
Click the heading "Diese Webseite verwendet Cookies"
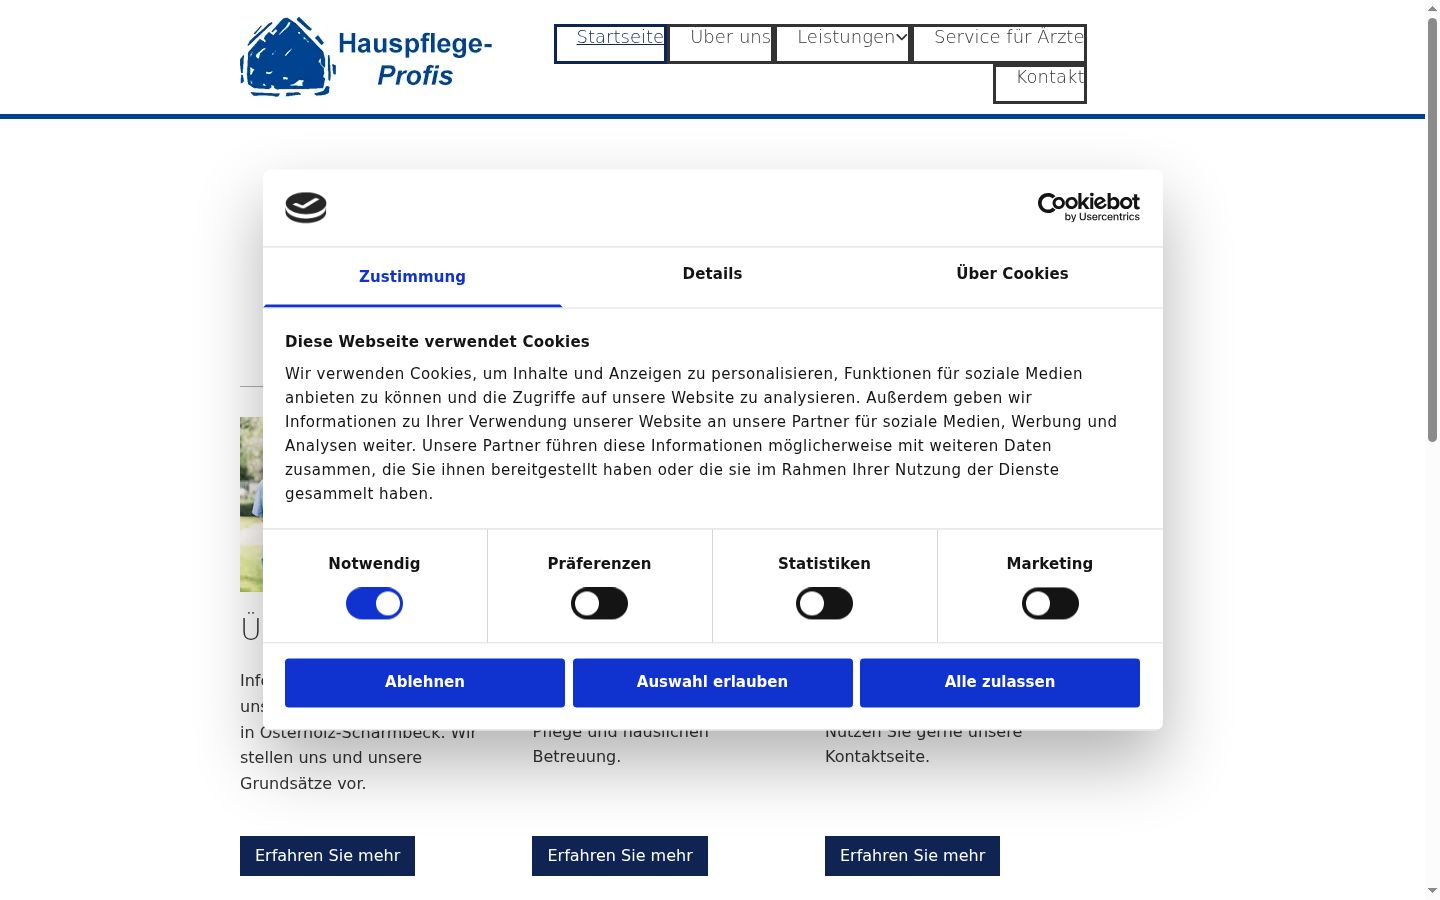(x=437, y=342)
